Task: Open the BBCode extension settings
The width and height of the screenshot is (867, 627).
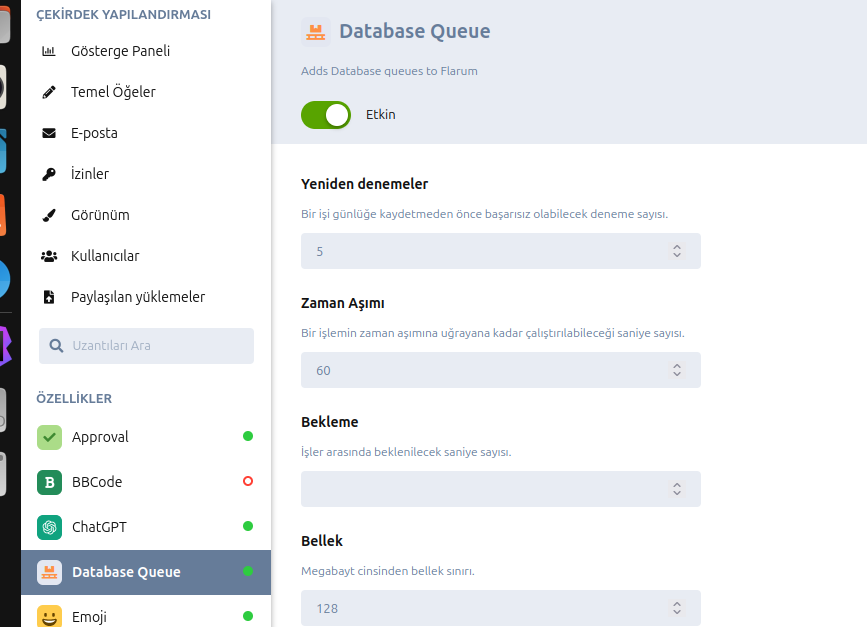Action: pyautogui.click(x=97, y=482)
